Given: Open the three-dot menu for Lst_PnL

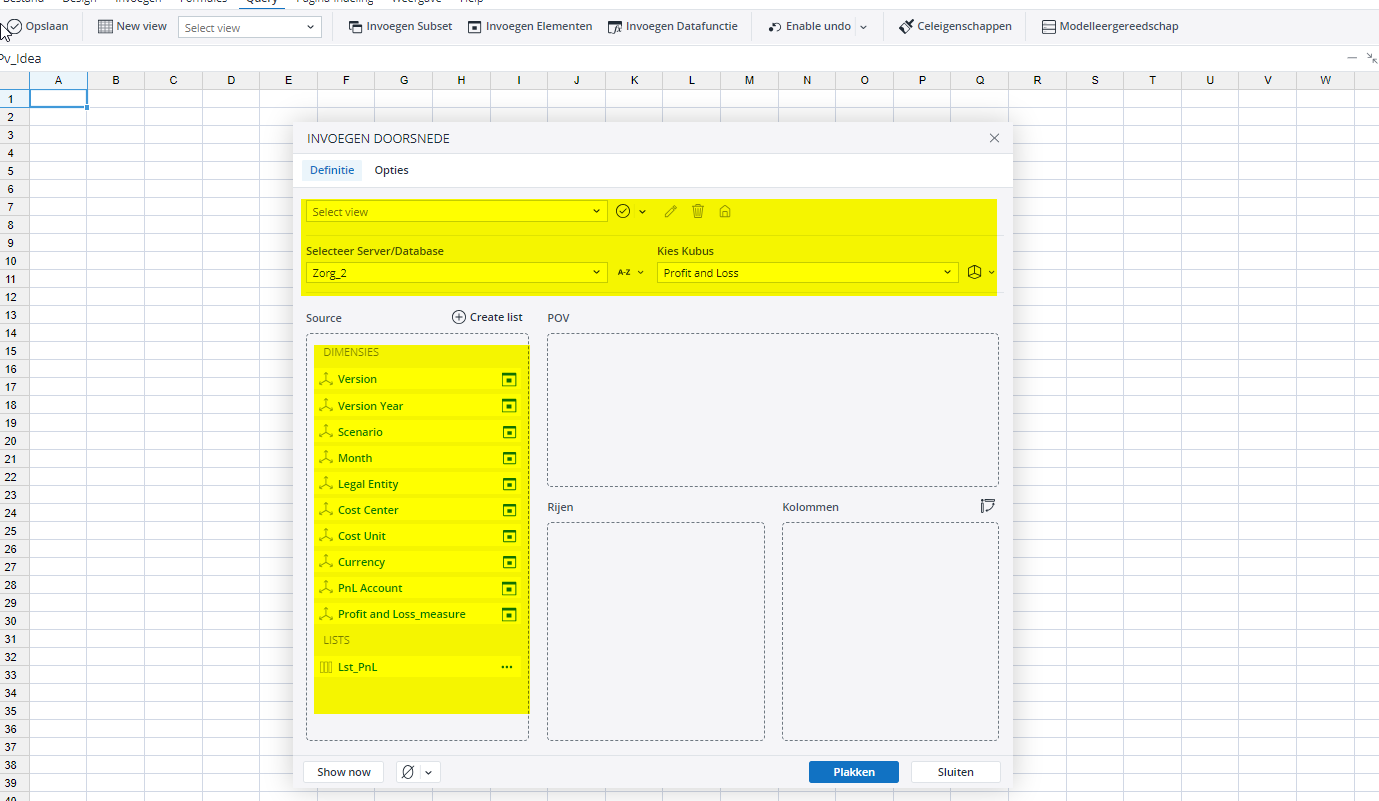Looking at the screenshot, I should point(507,667).
